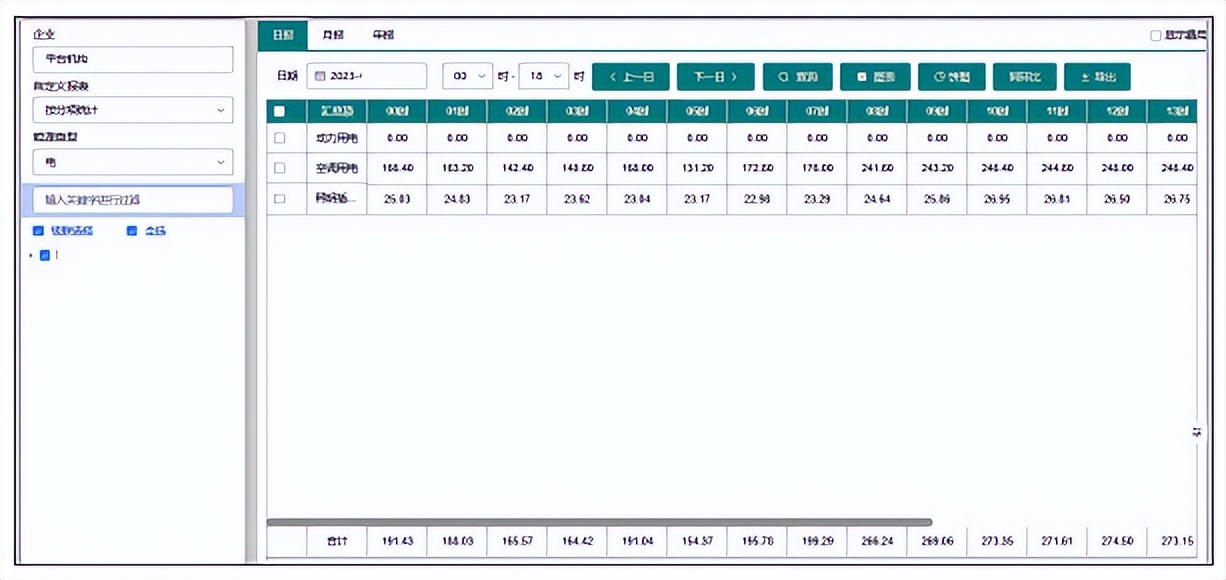Screen dimensions: 1226x580
Task: Toggle the 全选 checkbox in left panel
Action: [133, 231]
